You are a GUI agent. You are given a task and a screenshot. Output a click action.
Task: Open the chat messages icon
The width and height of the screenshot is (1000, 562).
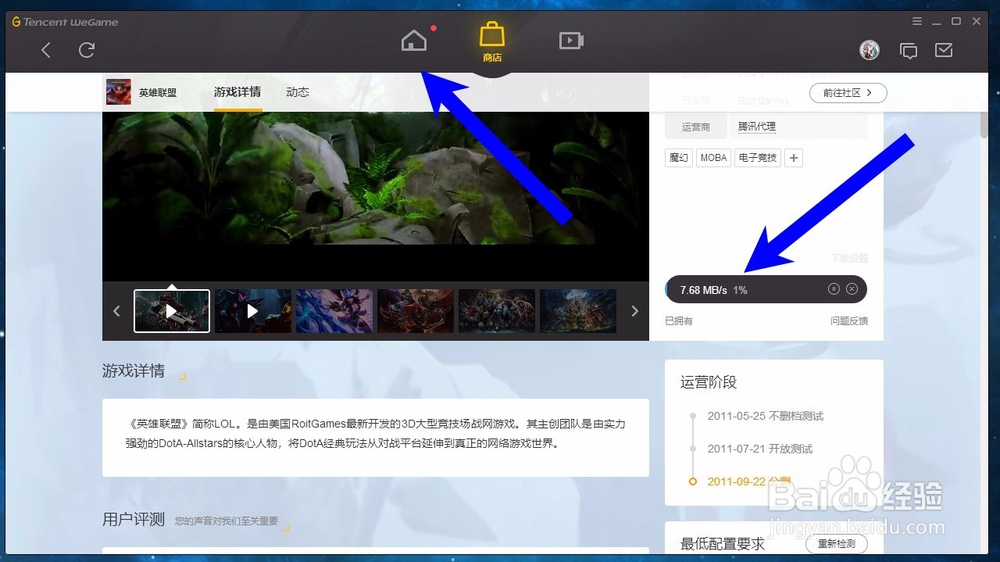click(x=908, y=50)
